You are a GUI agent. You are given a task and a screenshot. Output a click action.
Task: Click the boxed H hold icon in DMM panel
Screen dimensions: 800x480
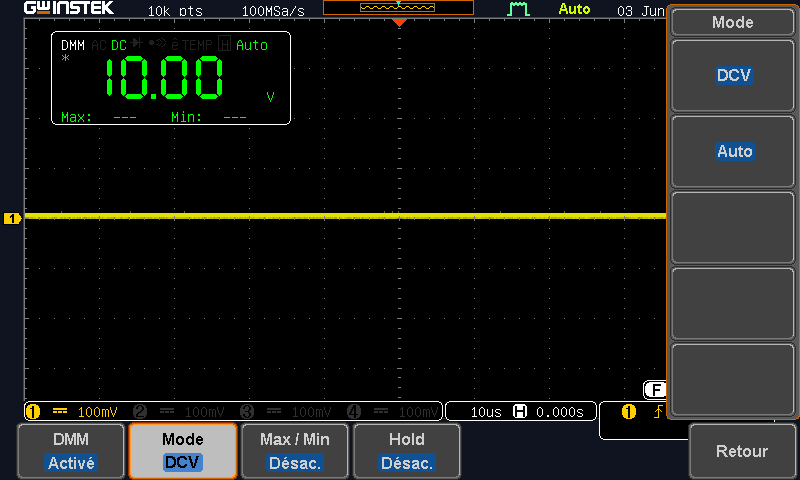[224, 44]
